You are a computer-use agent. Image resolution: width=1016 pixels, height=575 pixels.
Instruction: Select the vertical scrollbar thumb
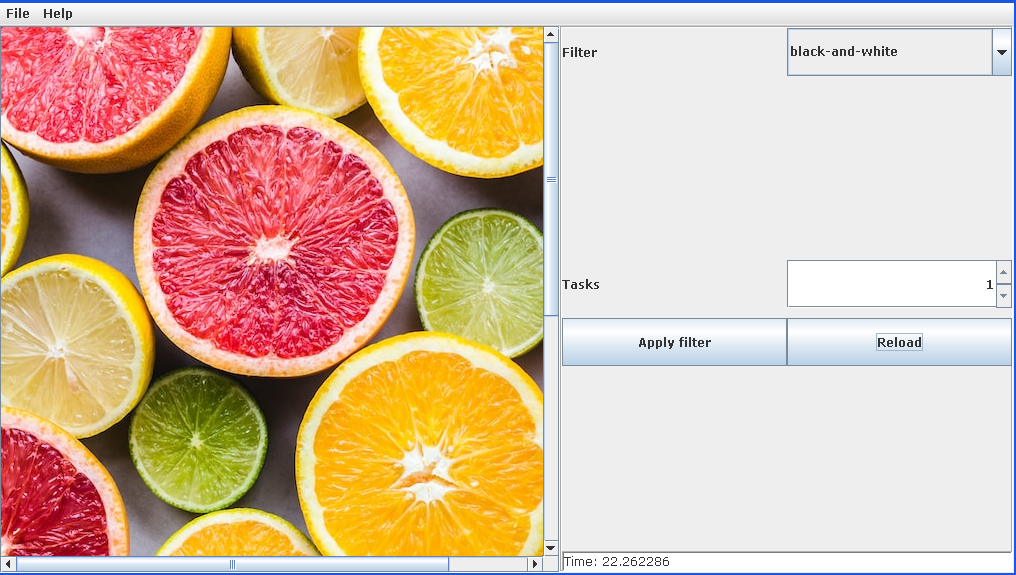pos(550,180)
